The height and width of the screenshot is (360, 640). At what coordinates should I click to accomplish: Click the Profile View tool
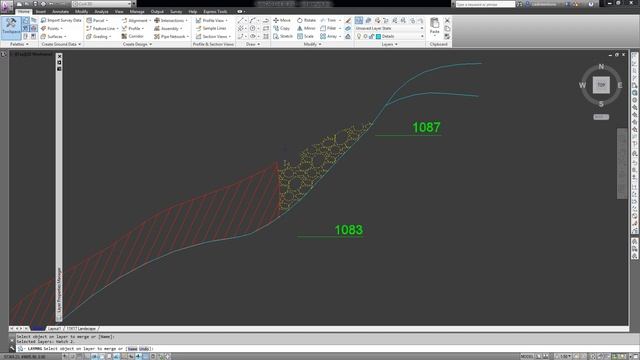(x=211, y=20)
